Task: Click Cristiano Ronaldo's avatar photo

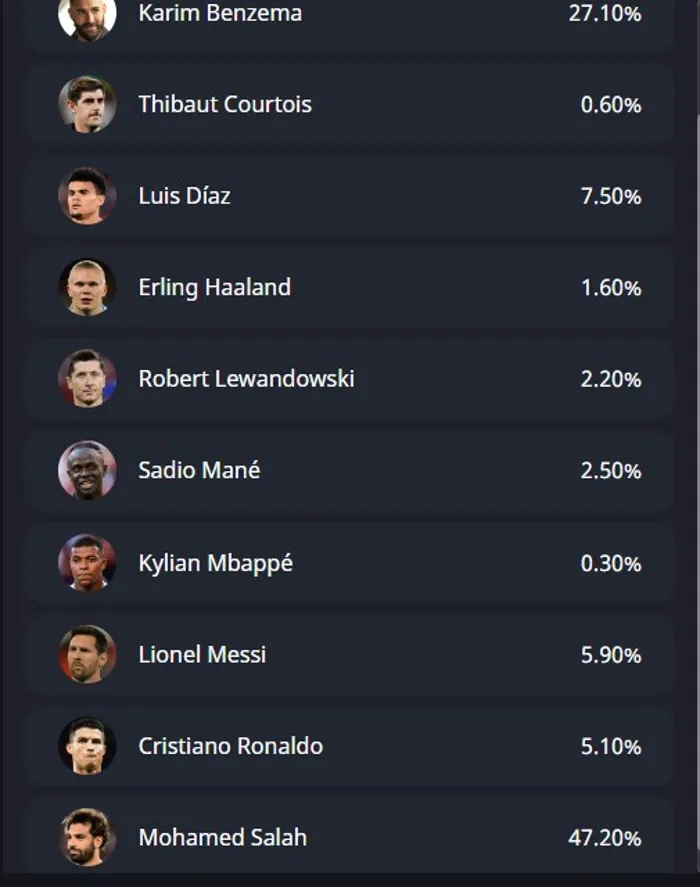Action: [x=87, y=746]
